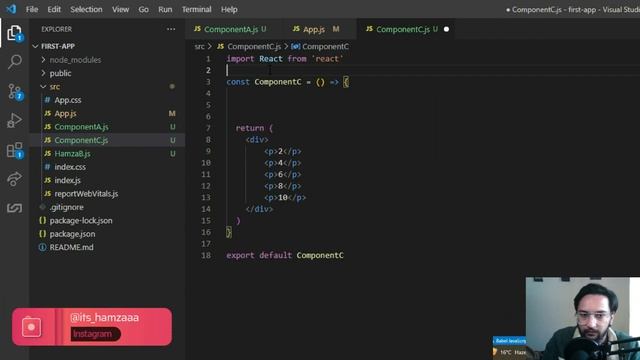Open HamzaB.js in the explorer
This screenshot has width=640, height=360.
[72, 153]
